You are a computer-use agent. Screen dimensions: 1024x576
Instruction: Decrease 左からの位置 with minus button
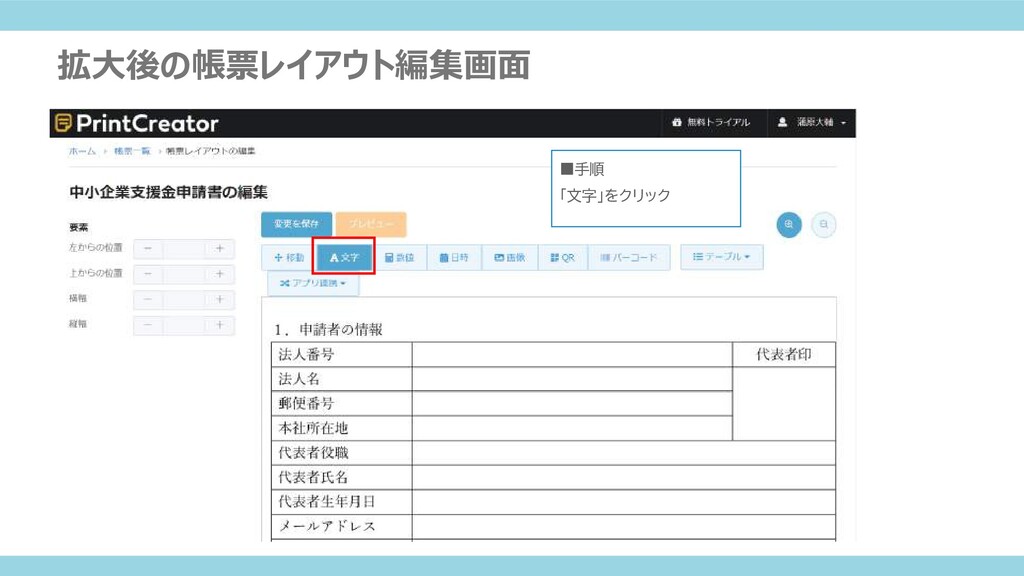click(x=148, y=248)
